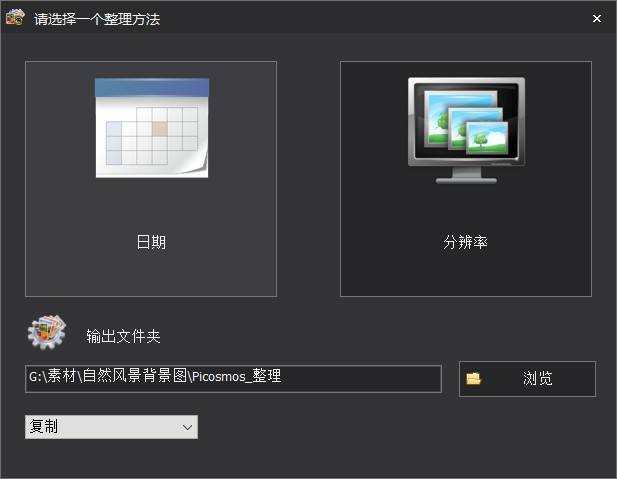Choose the 分辨率 label to organize by resolution
Viewport: 617px width, 479px height.
(465, 242)
